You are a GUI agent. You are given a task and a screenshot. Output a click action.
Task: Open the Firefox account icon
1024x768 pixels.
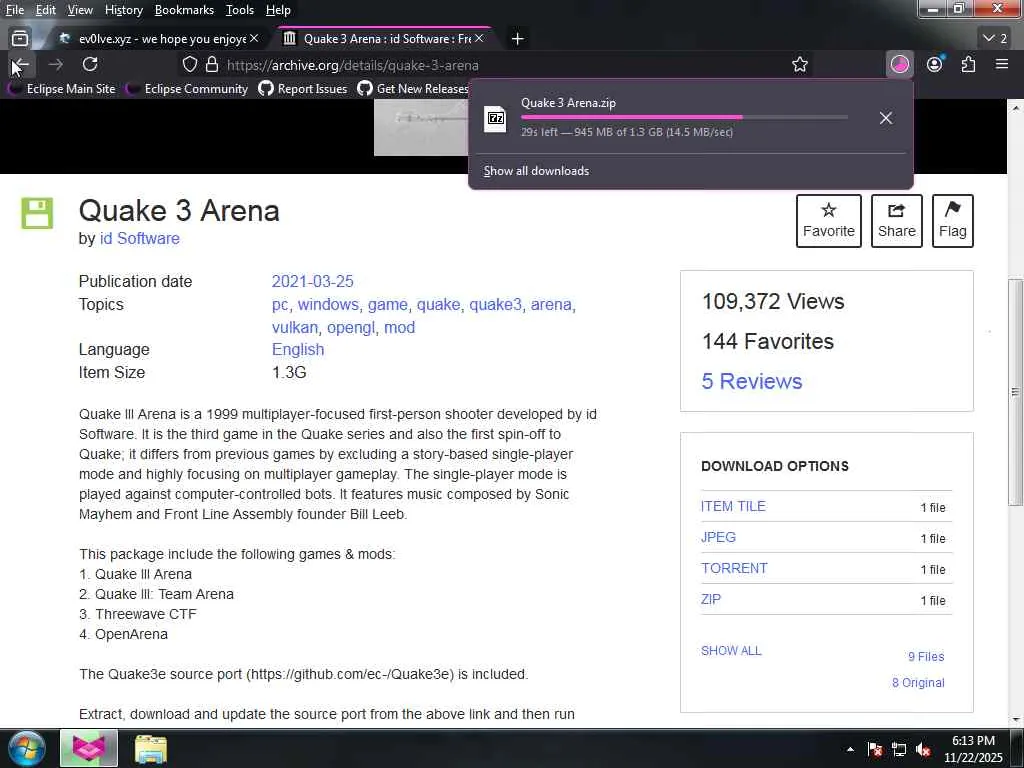935,65
